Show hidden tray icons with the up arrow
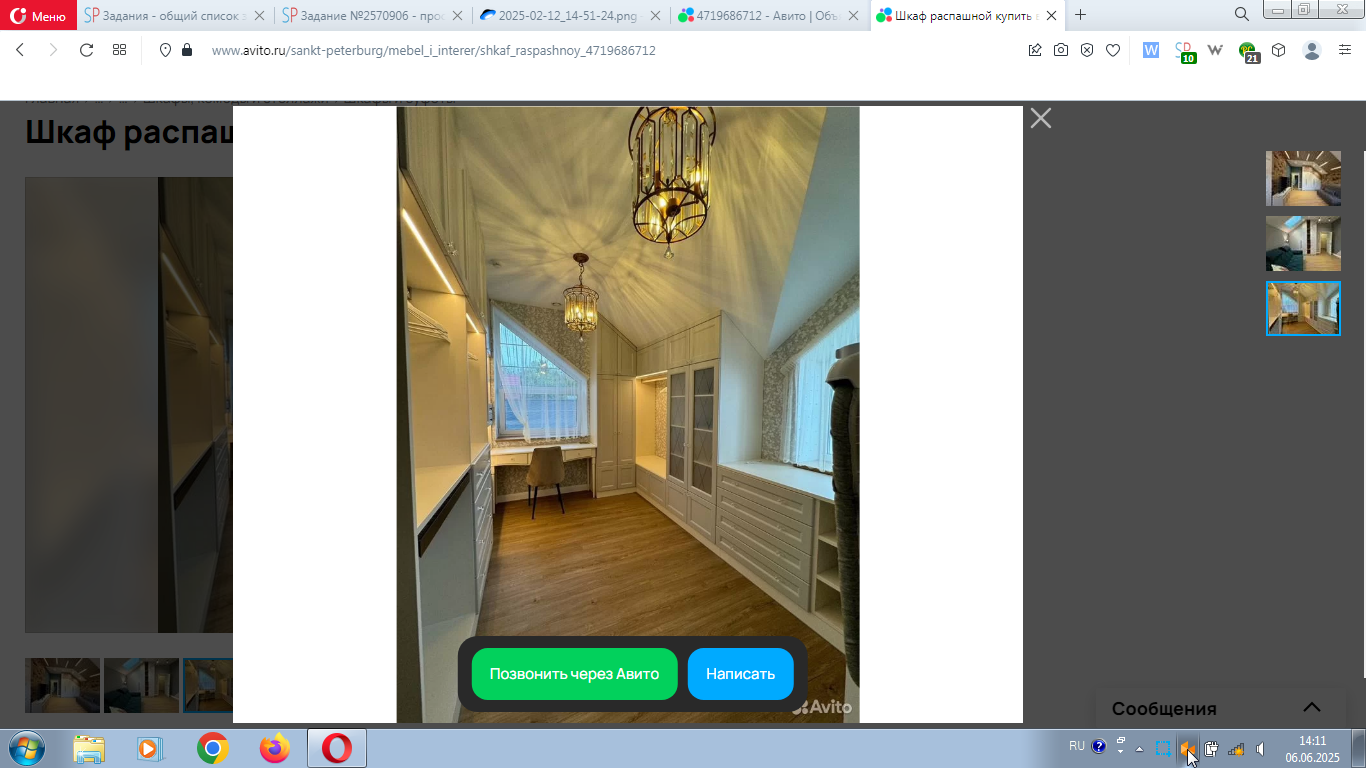The image size is (1366, 768). click(1139, 749)
